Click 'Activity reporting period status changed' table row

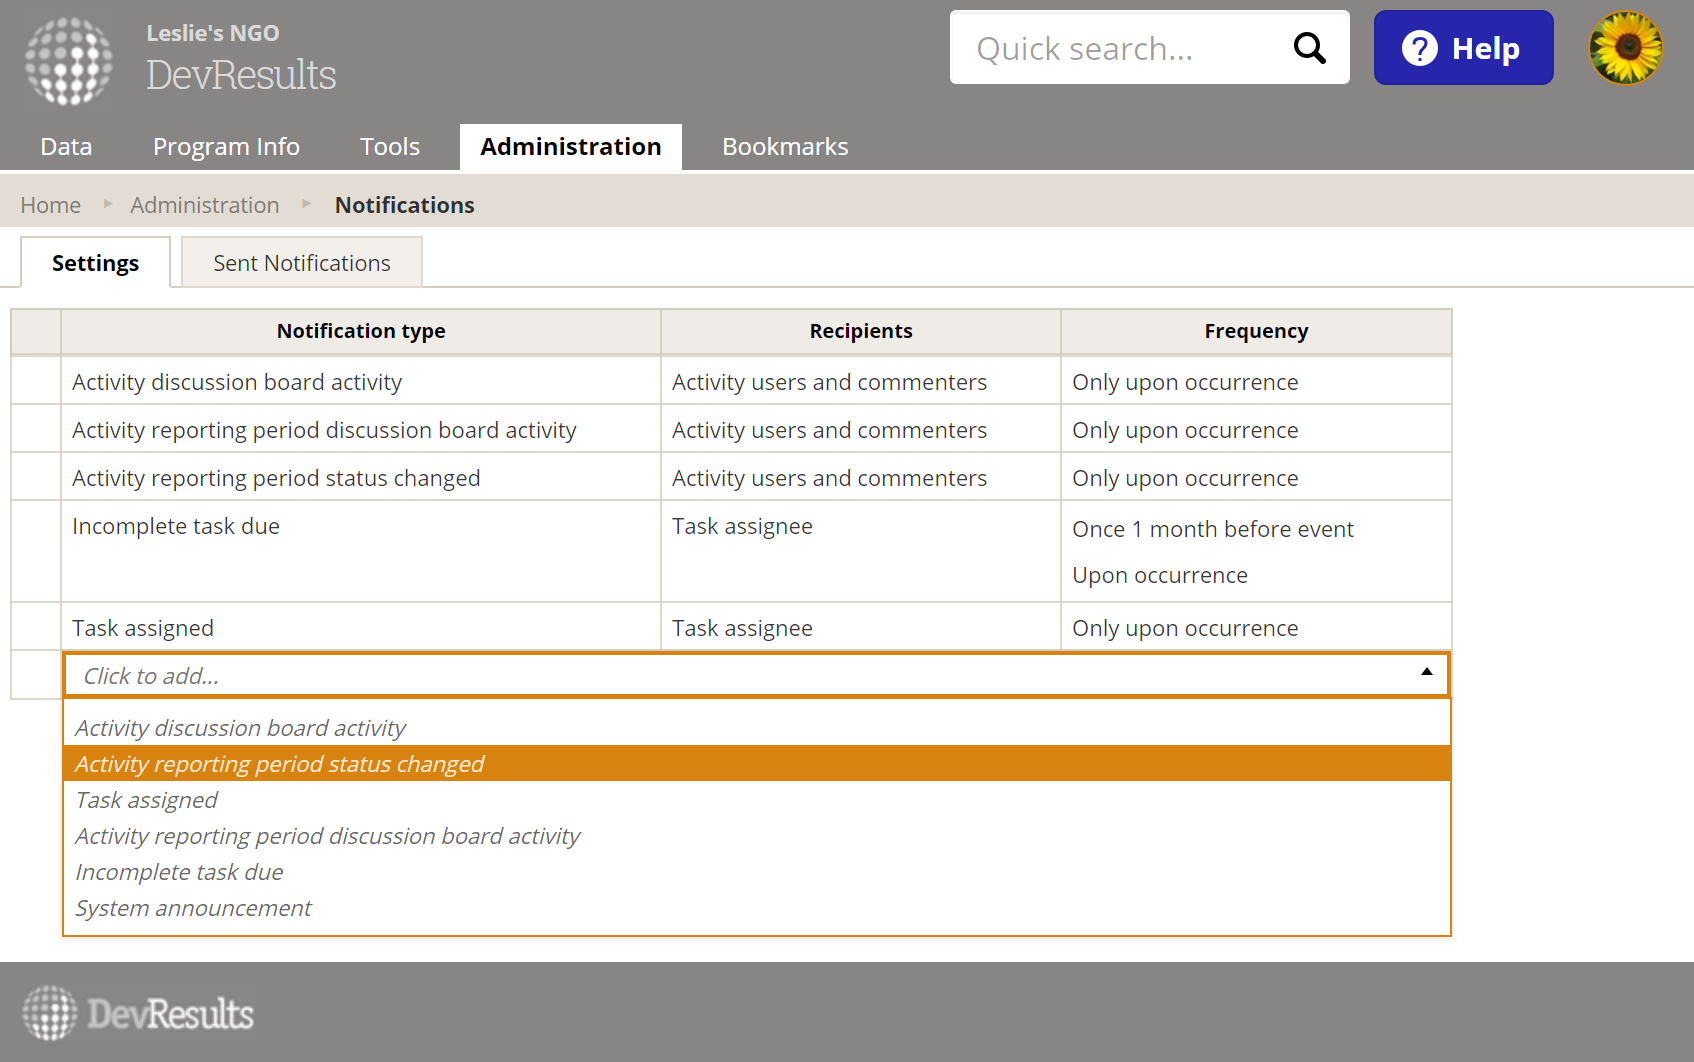[x=731, y=477]
